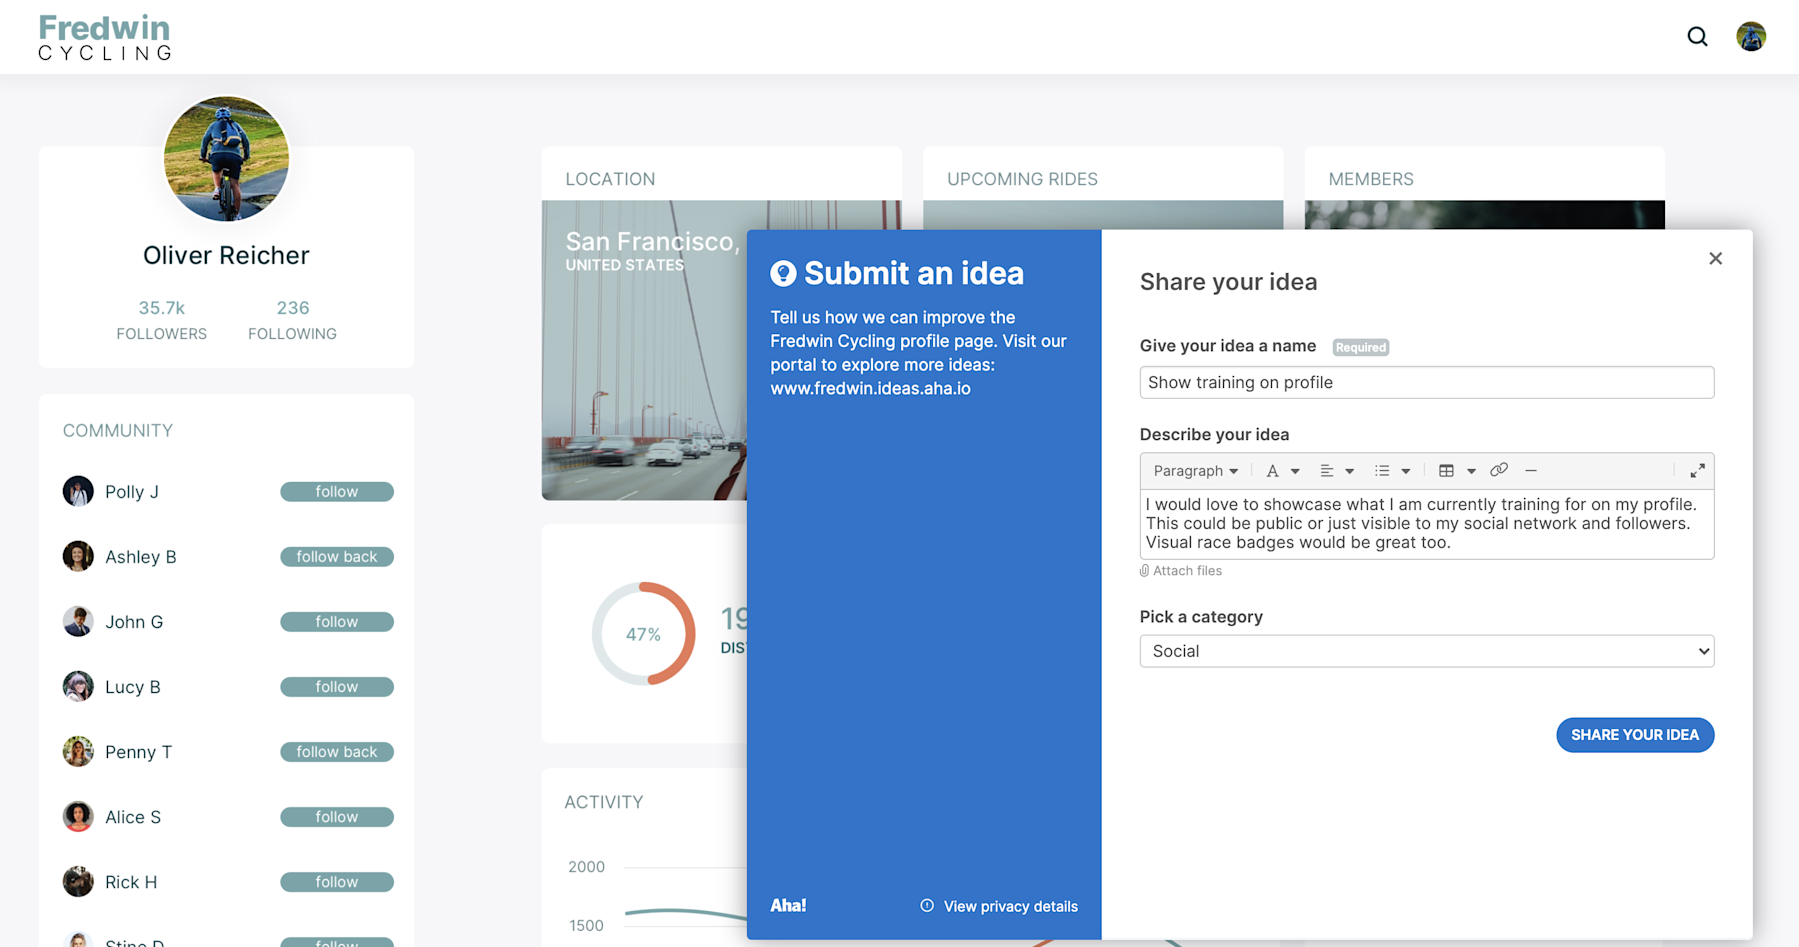Click the 47% progress ring
The image size is (1799, 947).
[644, 632]
